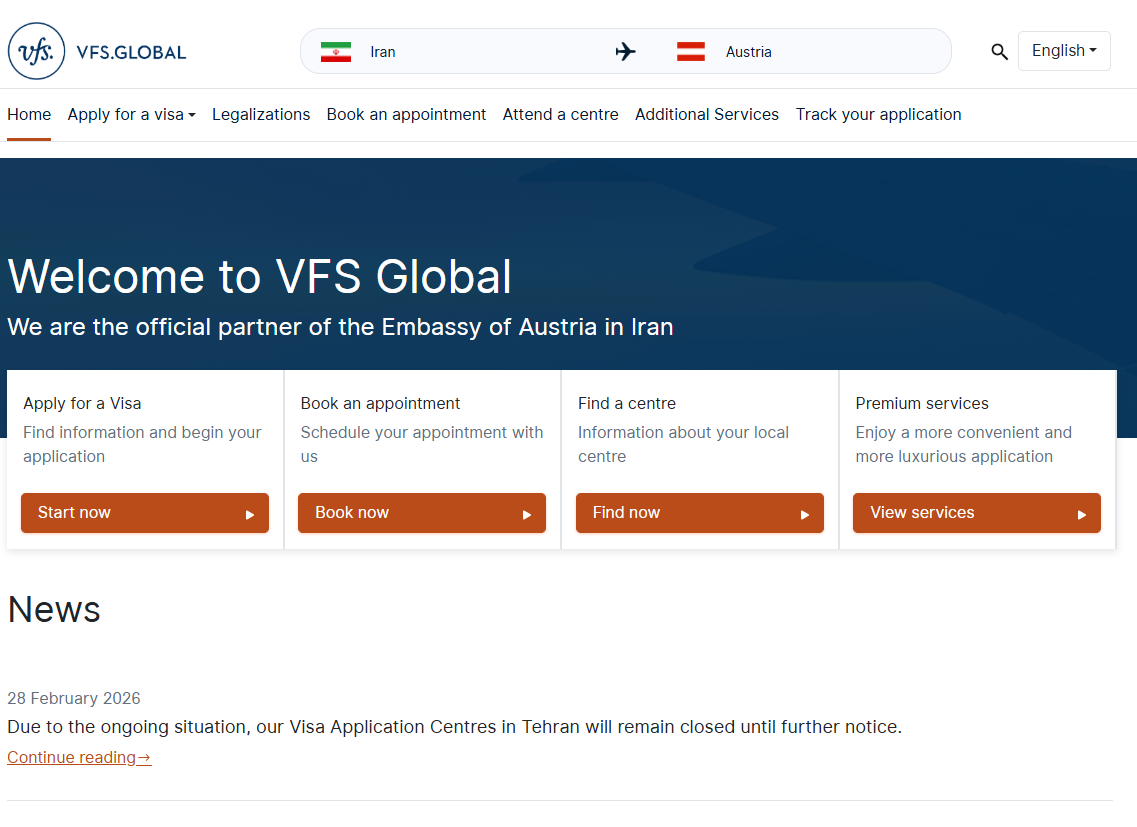This screenshot has height=827, width=1137.
Task: Click the Start now button
Action: (145, 513)
